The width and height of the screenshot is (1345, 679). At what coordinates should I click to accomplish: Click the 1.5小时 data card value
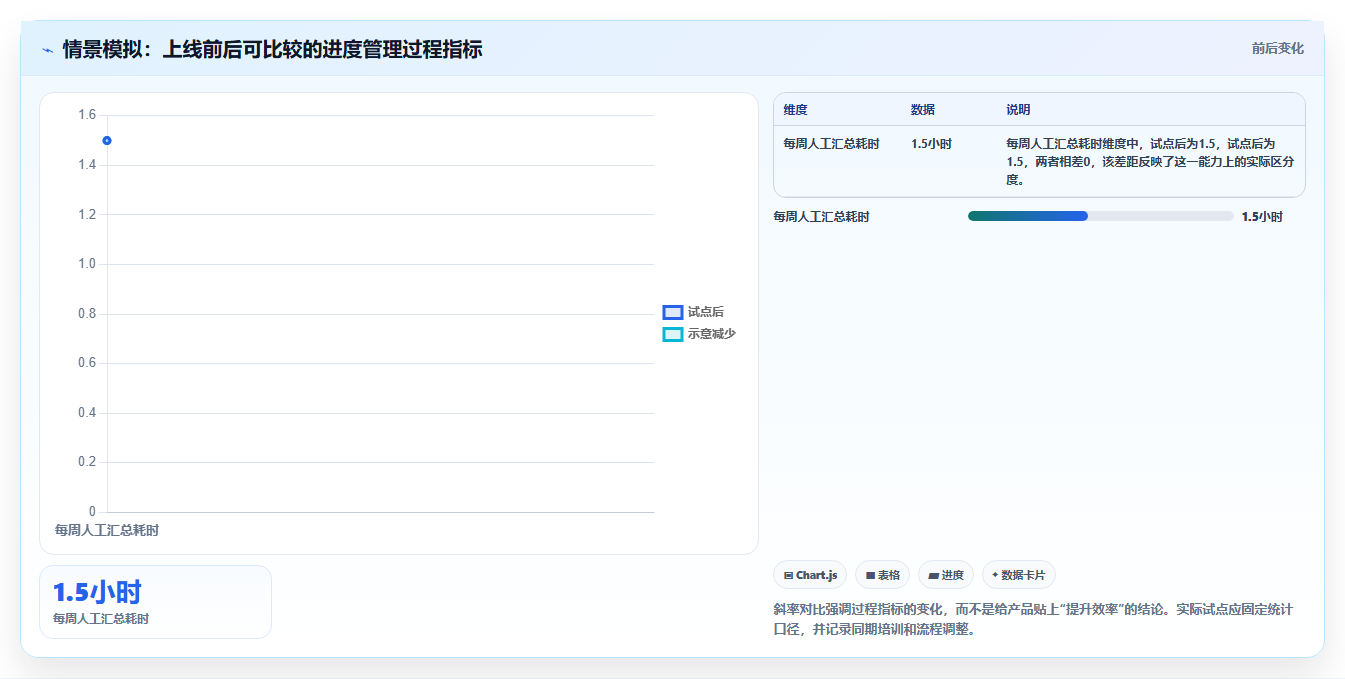[96, 592]
